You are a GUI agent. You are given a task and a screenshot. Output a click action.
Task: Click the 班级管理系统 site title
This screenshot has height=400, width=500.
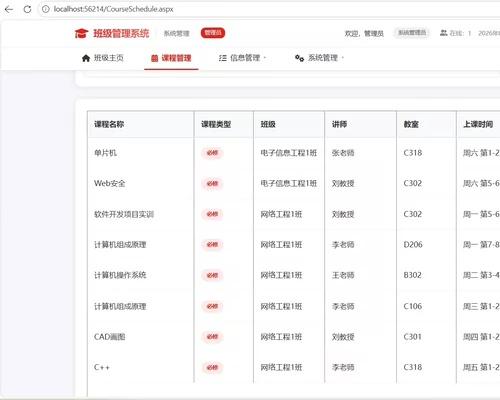click(x=121, y=33)
